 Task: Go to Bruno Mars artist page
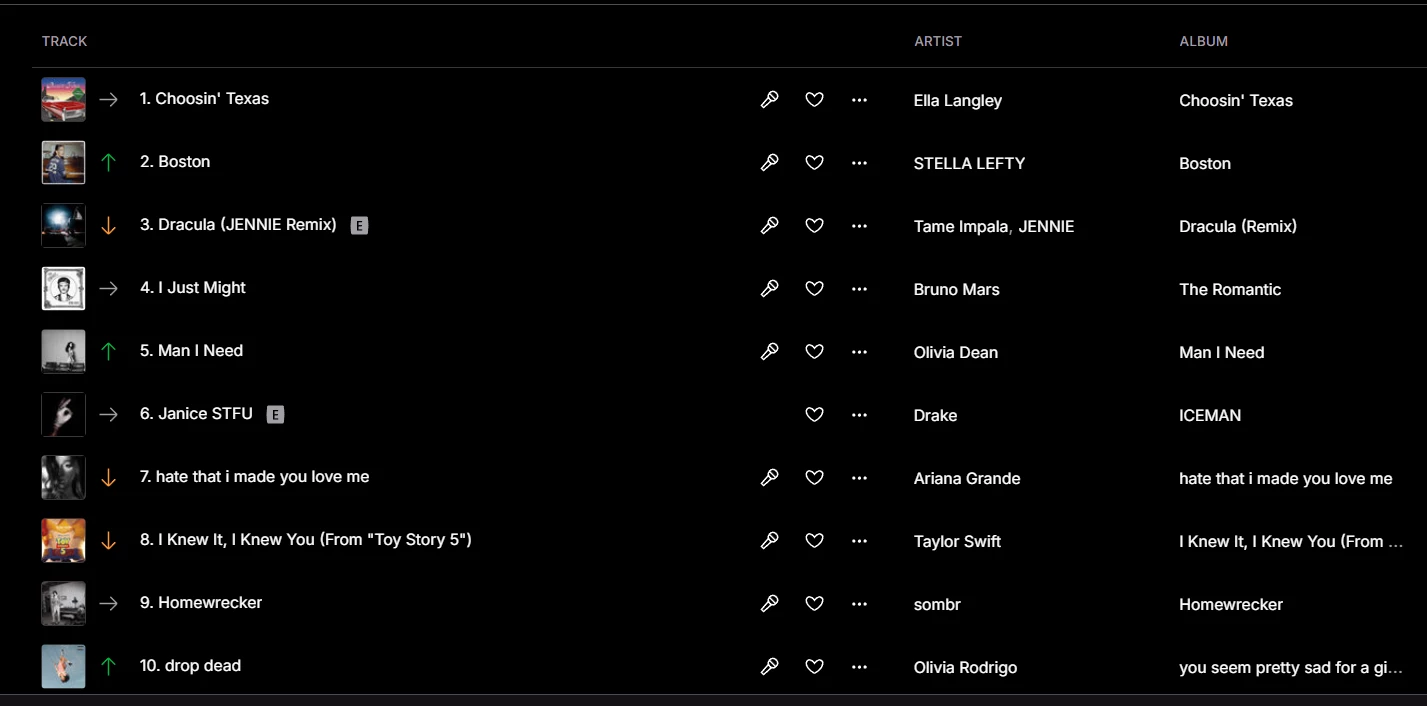click(956, 289)
